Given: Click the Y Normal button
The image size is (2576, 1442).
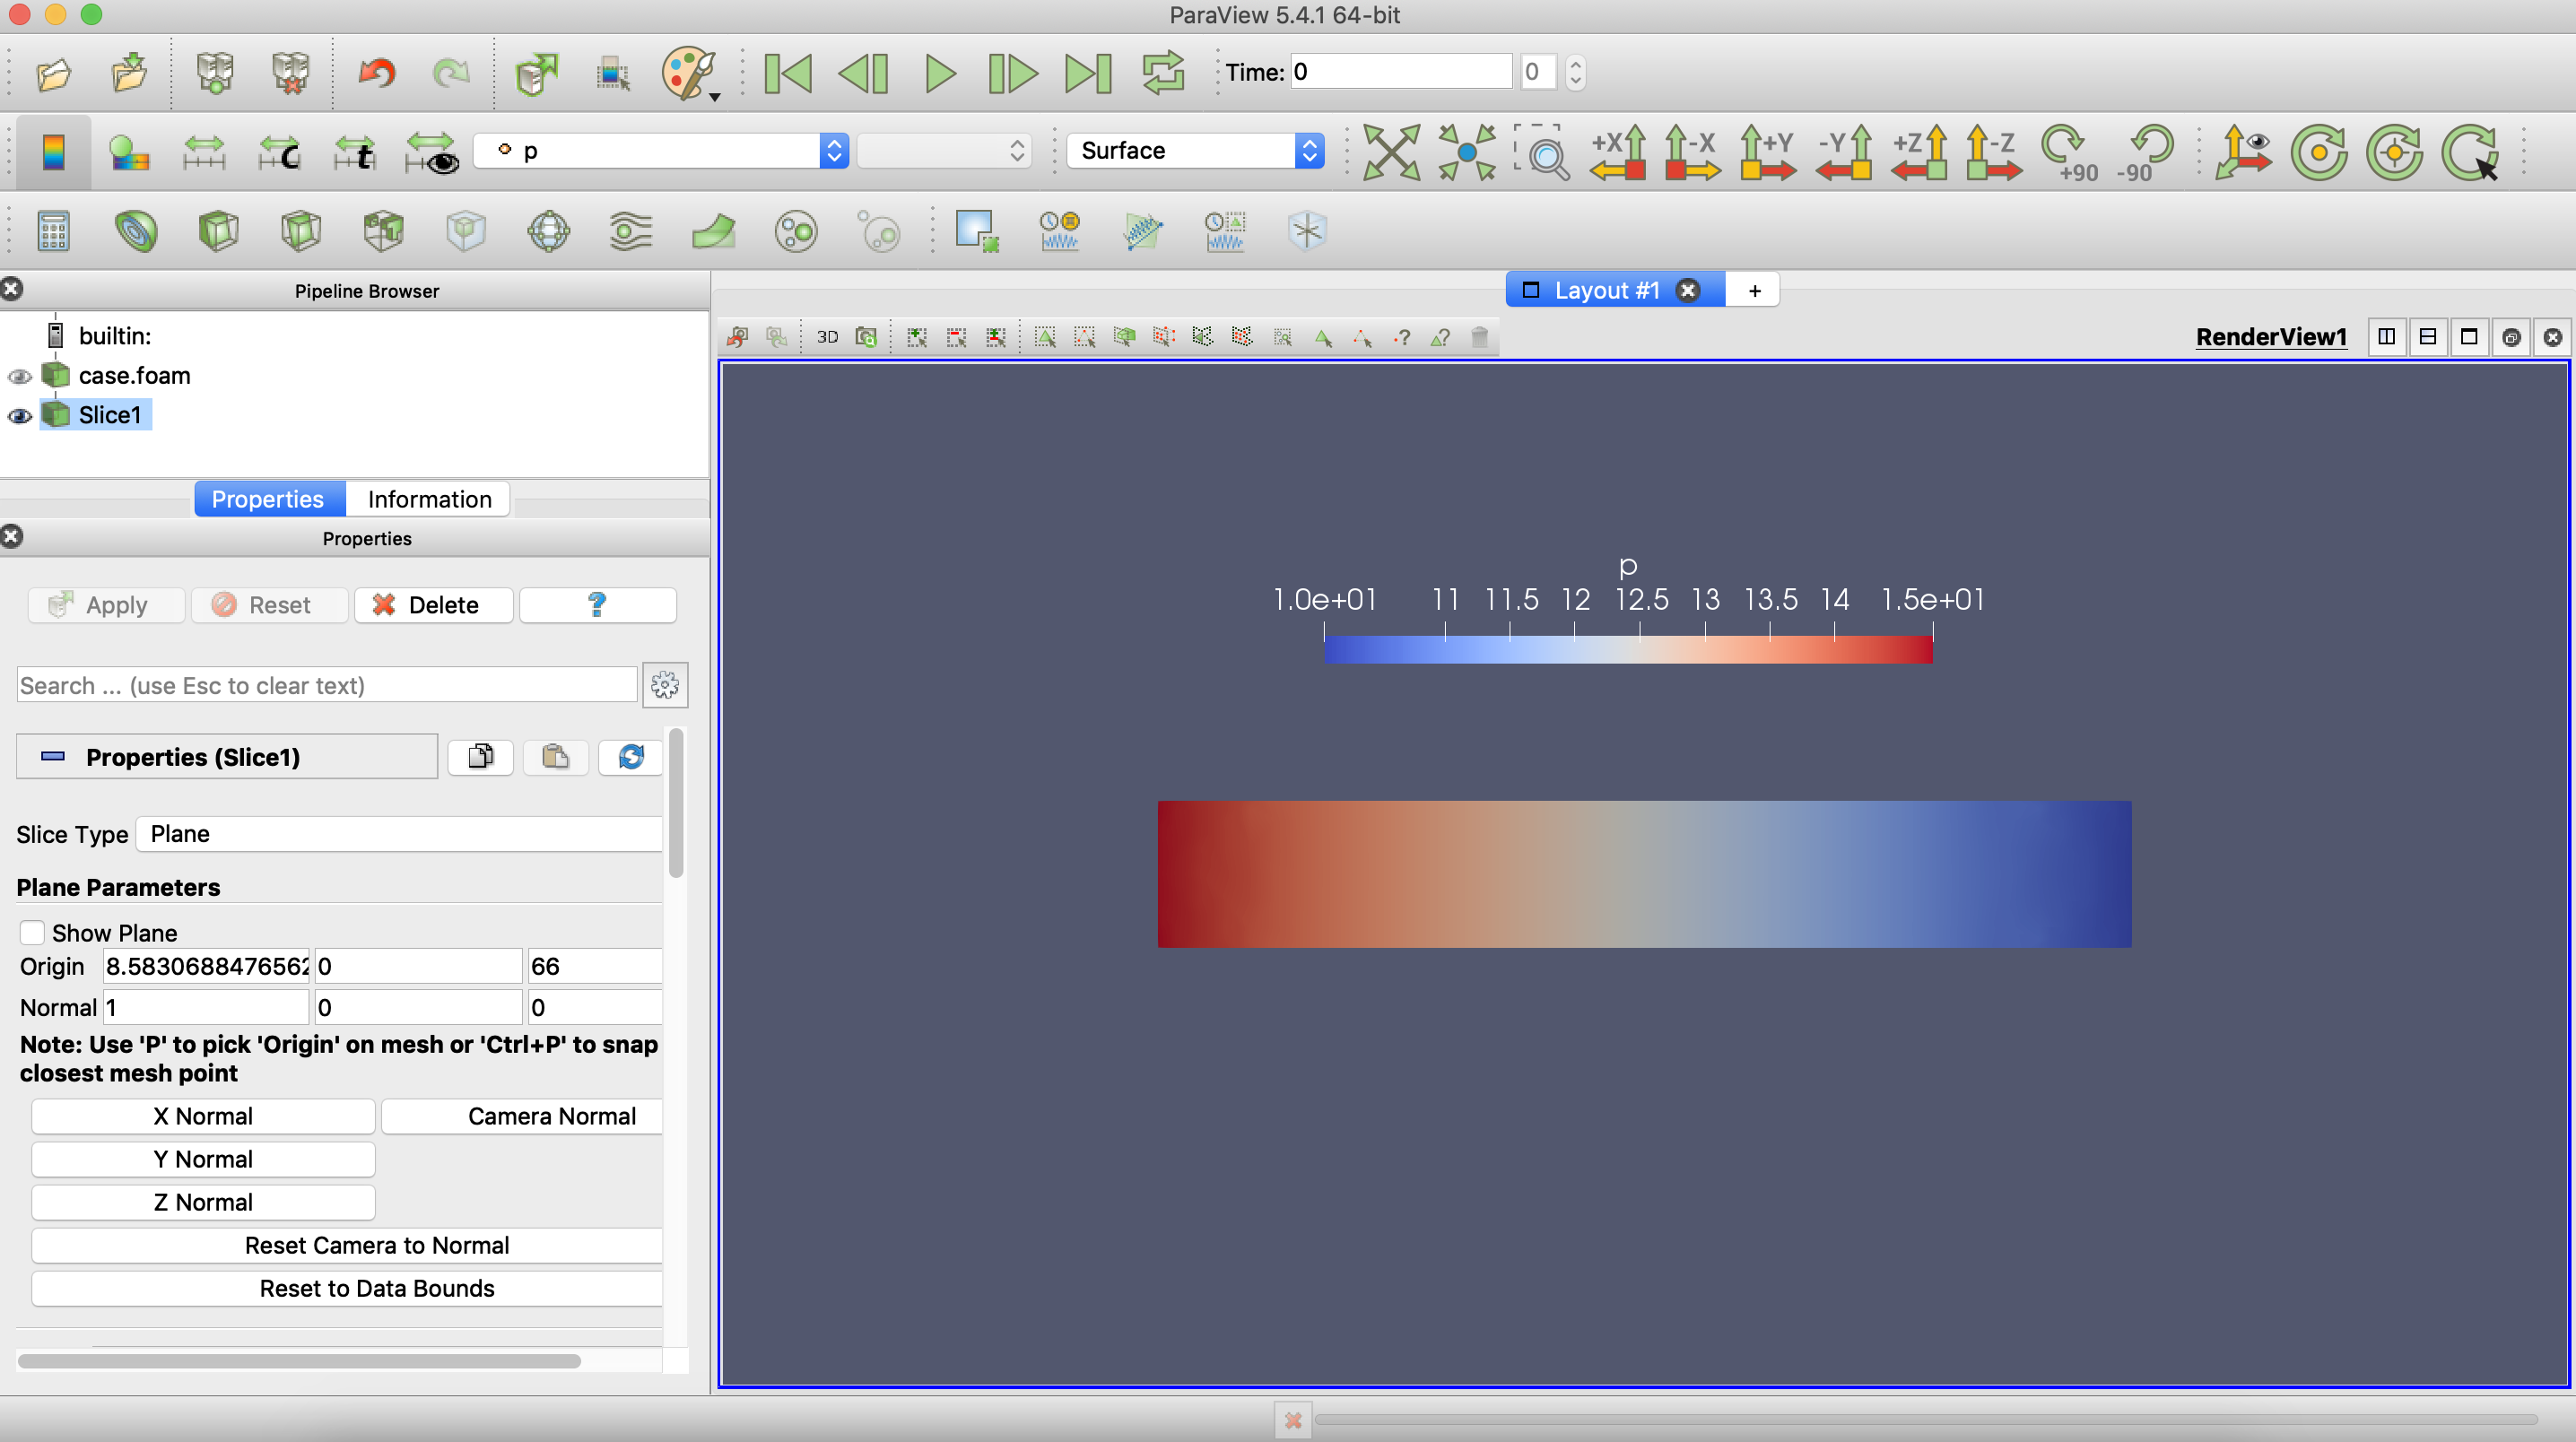Looking at the screenshot, I should pyautogui.click(x=203, y=1158).
